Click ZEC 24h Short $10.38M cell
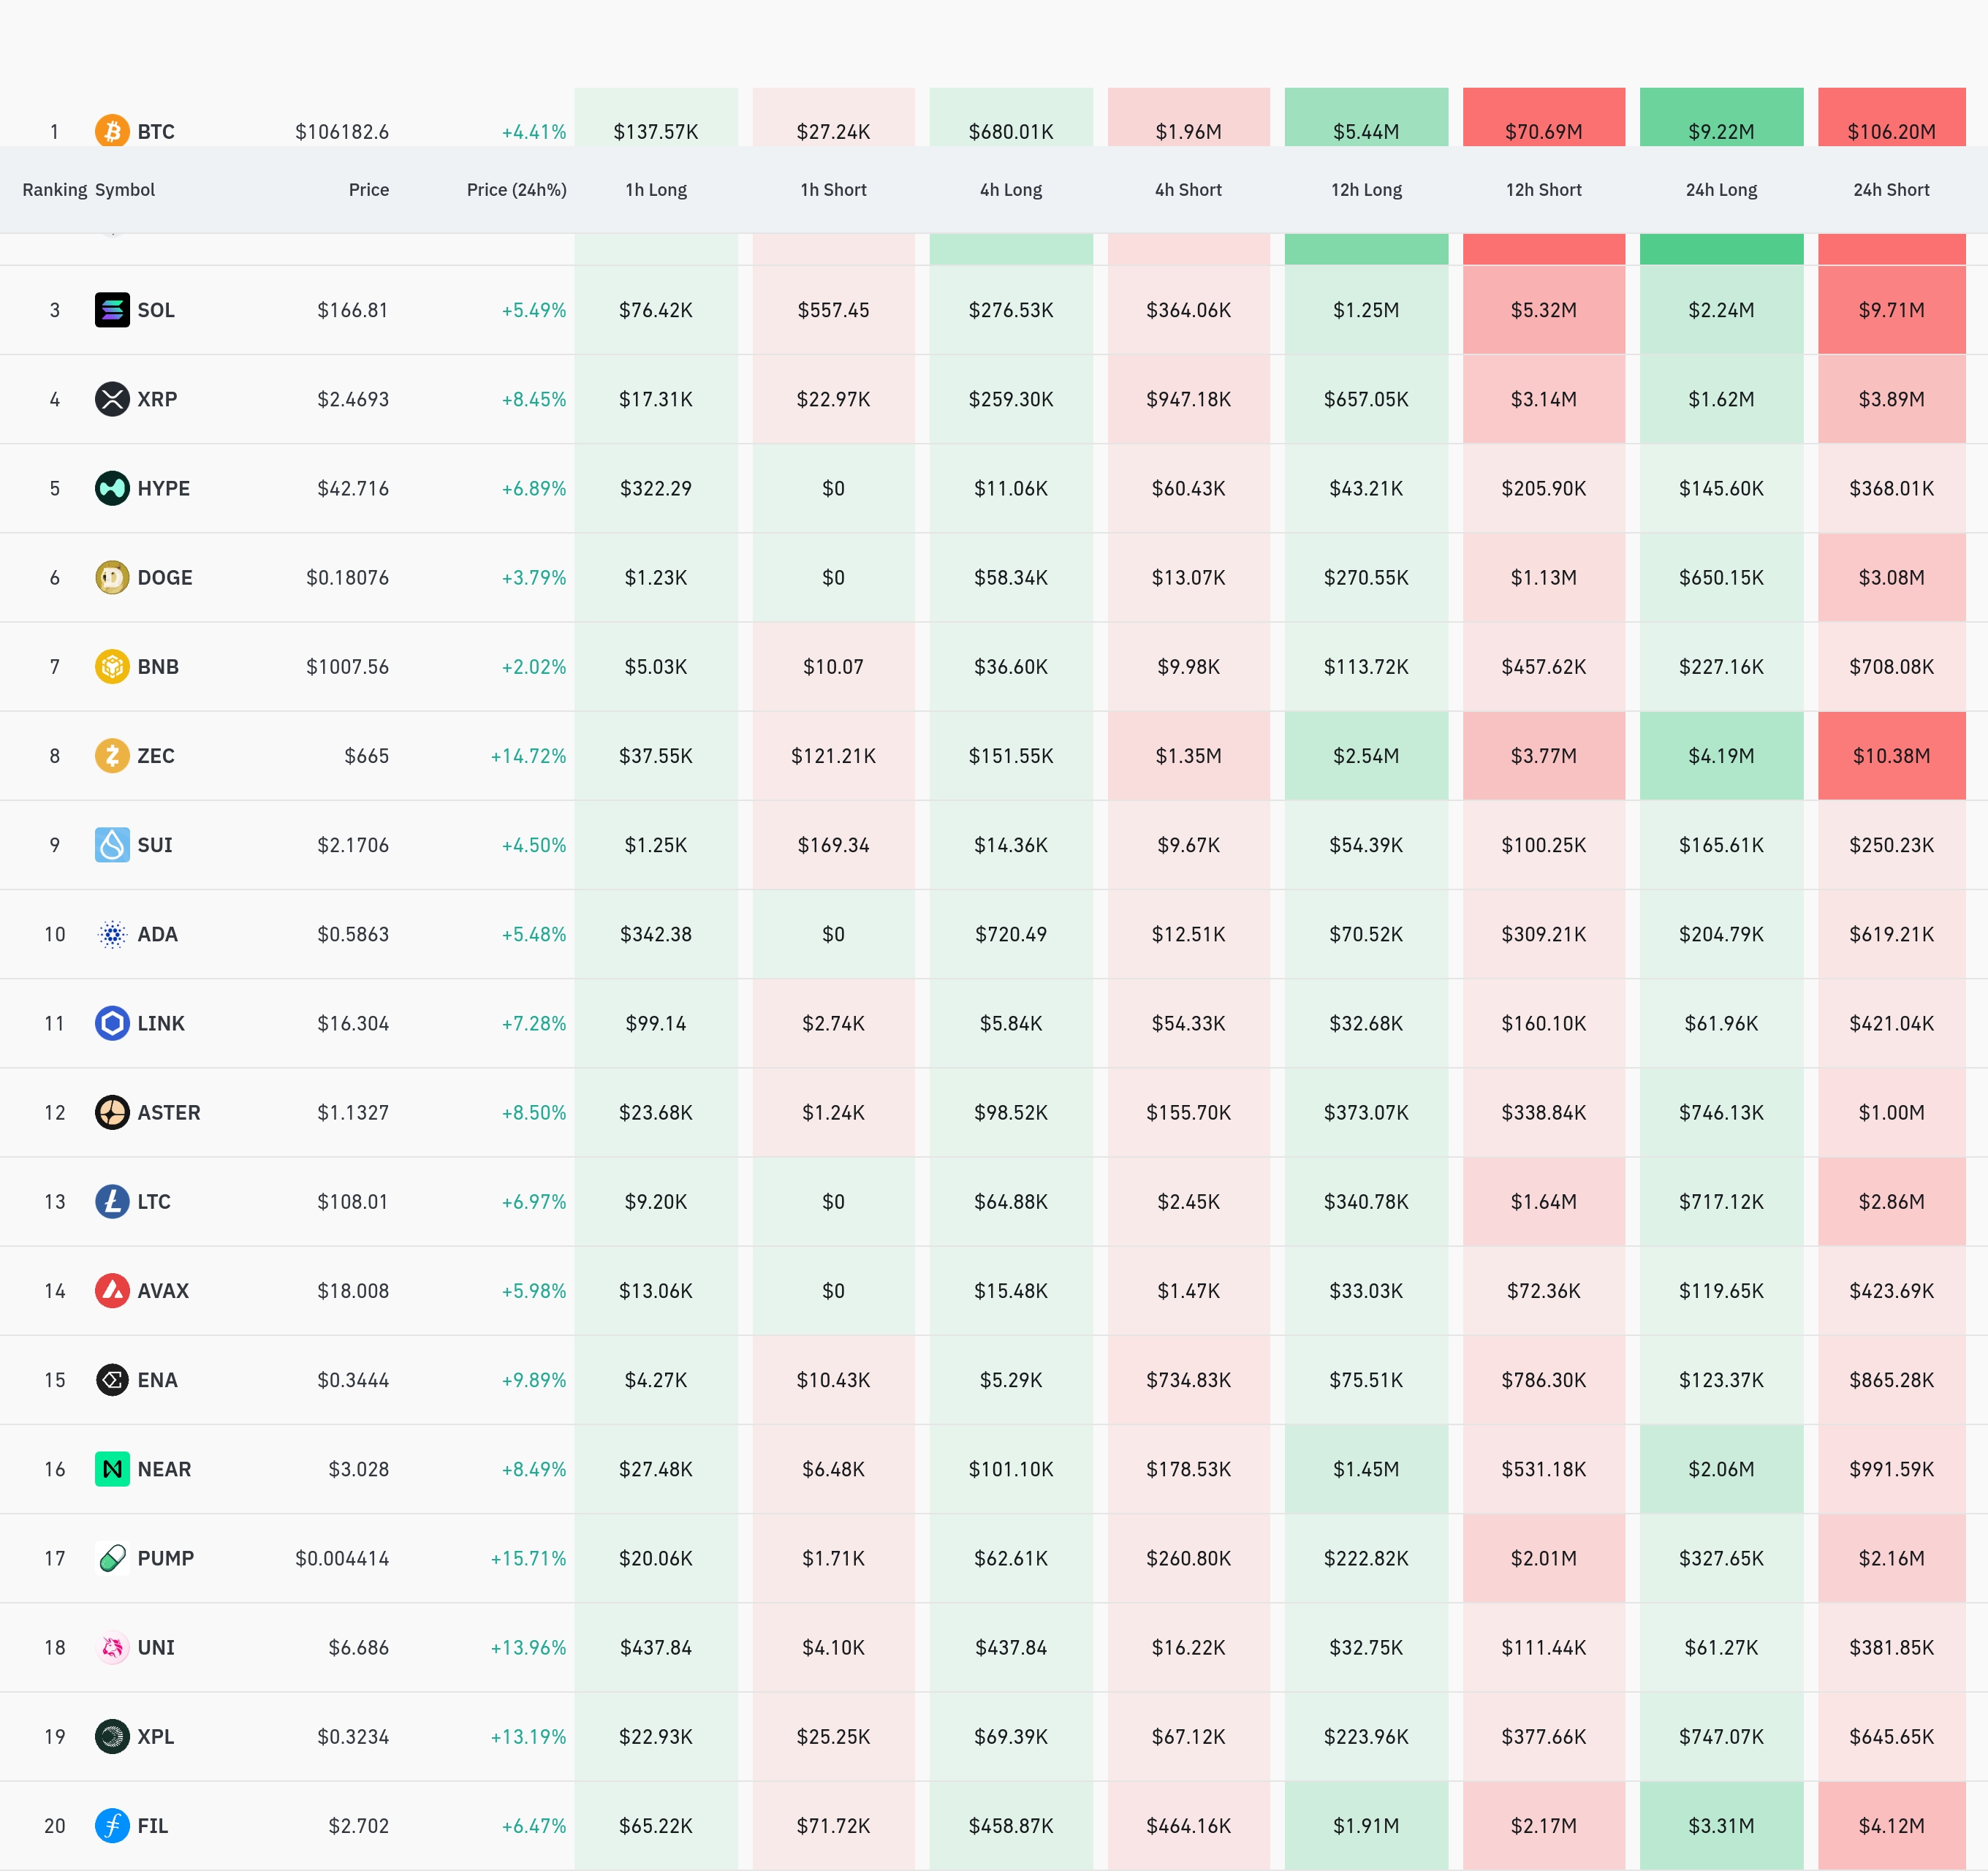 click(1891, 756)
